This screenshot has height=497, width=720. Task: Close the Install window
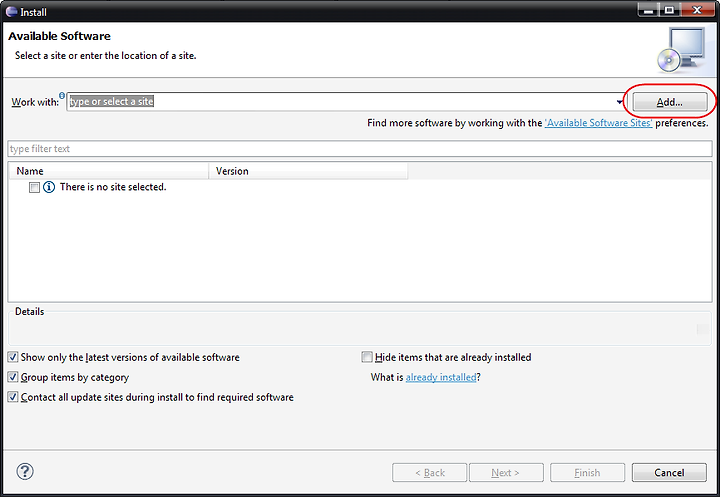pyautogui.click(x=697, y=10)
